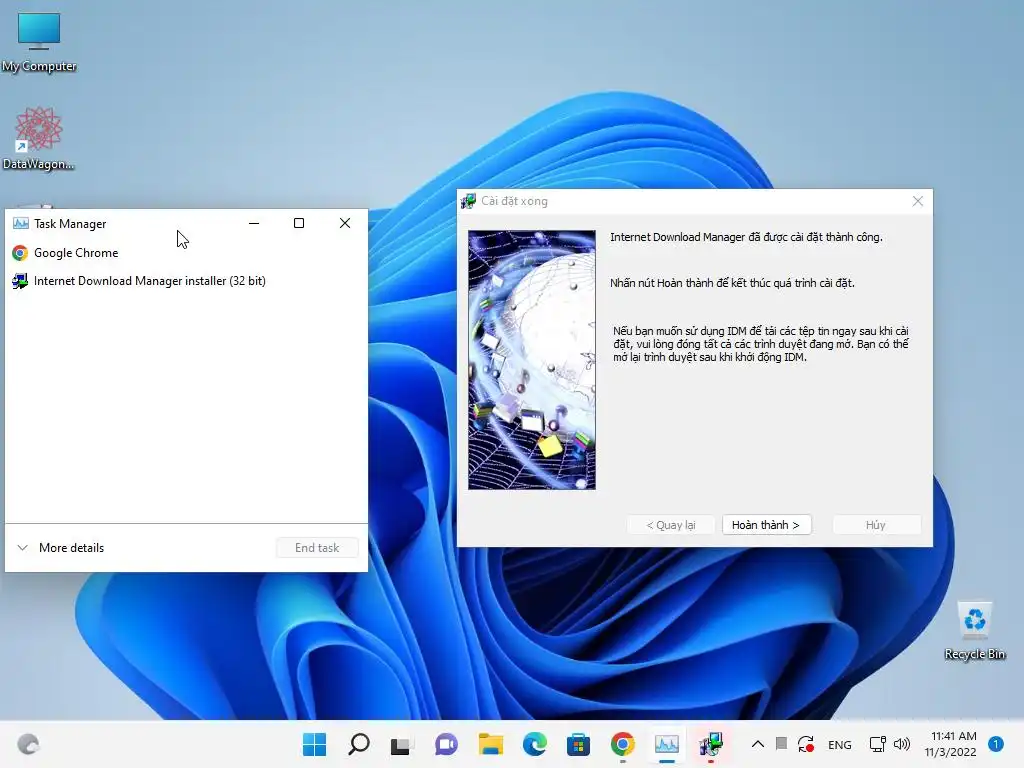
Task: Click the Google Chrome icon in Task Manager list
Action: coord(20,253)
